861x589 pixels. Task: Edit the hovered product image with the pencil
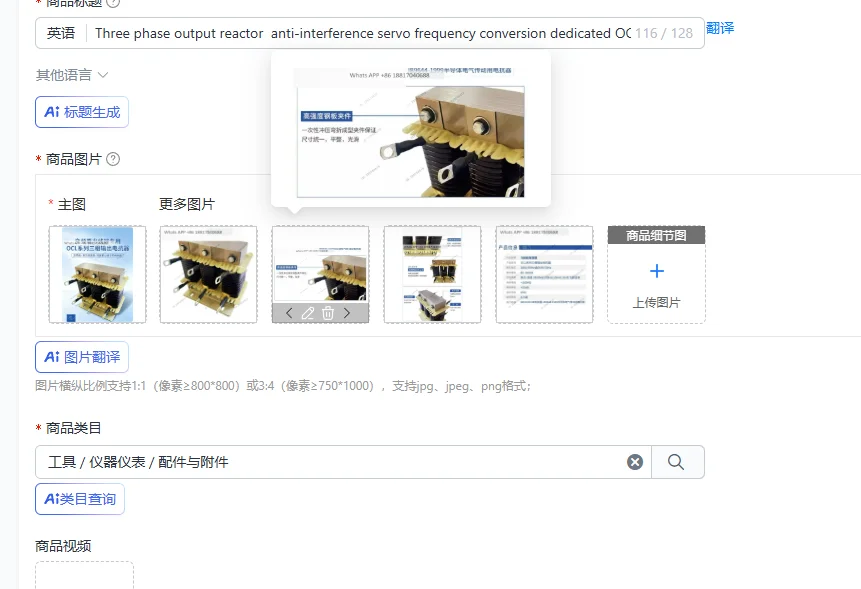pyautogui.click(x=308, y=313)
